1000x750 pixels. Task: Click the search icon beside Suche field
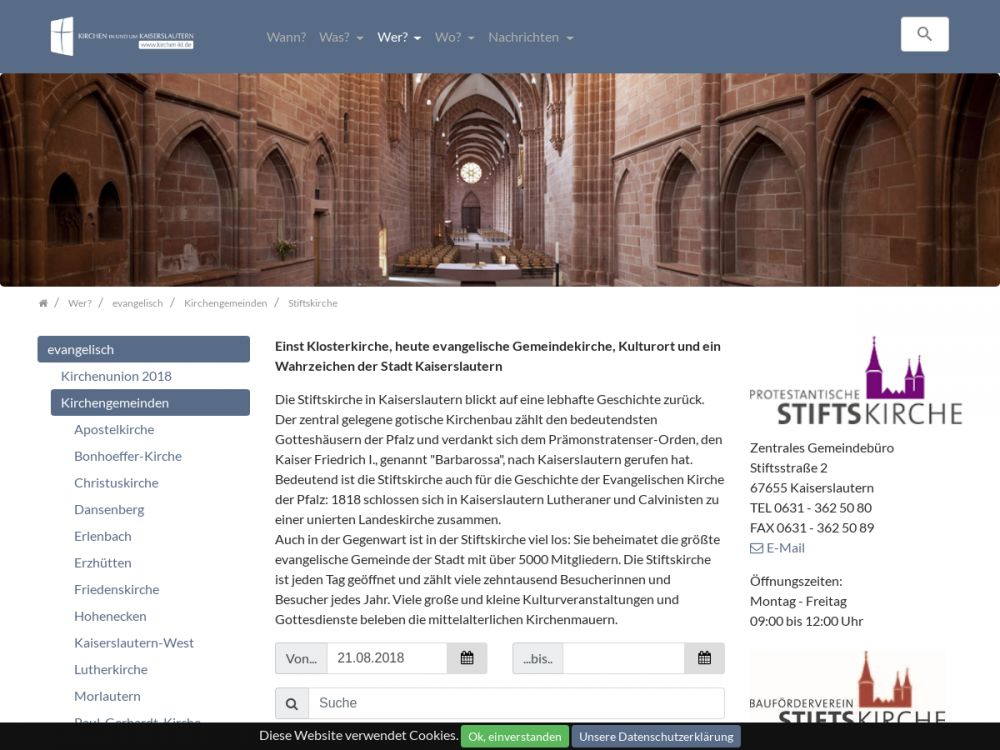(x=292, y=703)
